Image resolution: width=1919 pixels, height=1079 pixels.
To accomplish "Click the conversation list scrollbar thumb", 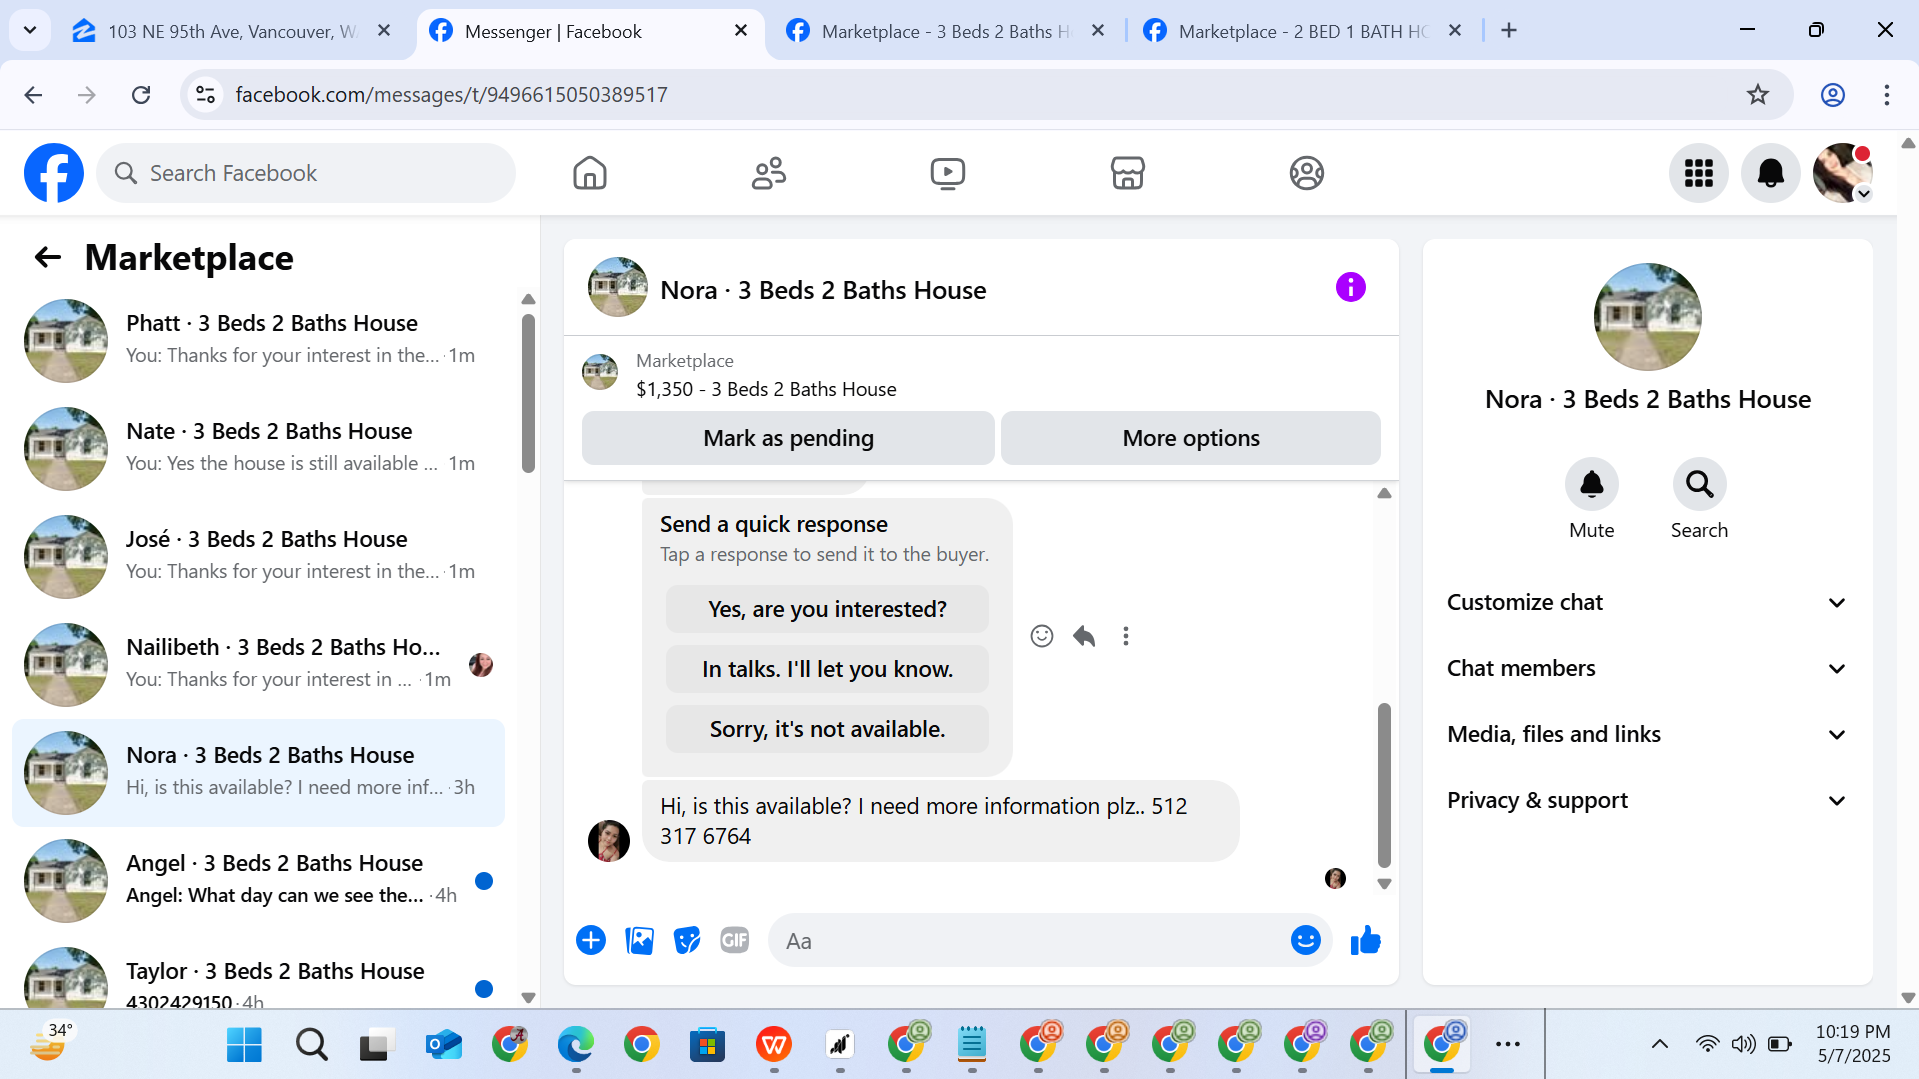I will tap(528, 392).
